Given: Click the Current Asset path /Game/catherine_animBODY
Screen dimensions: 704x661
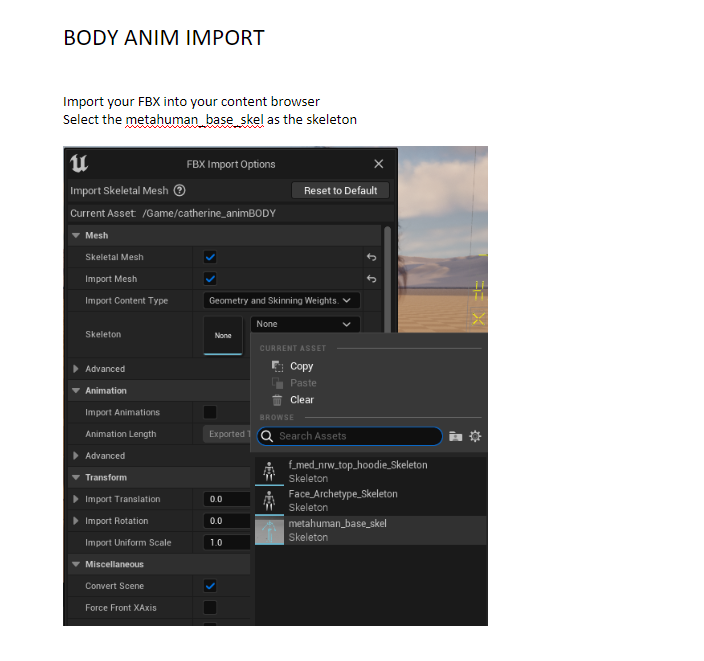Looking at the screenshot, I should pyautogui.click(x=209, y=213).
